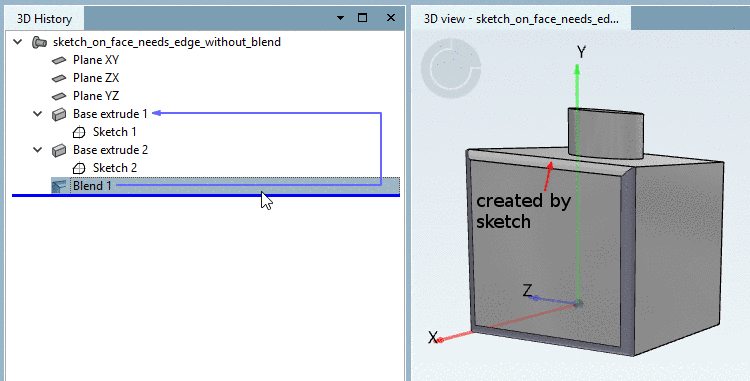Click the circular view navigation widget

coord(451,68)
